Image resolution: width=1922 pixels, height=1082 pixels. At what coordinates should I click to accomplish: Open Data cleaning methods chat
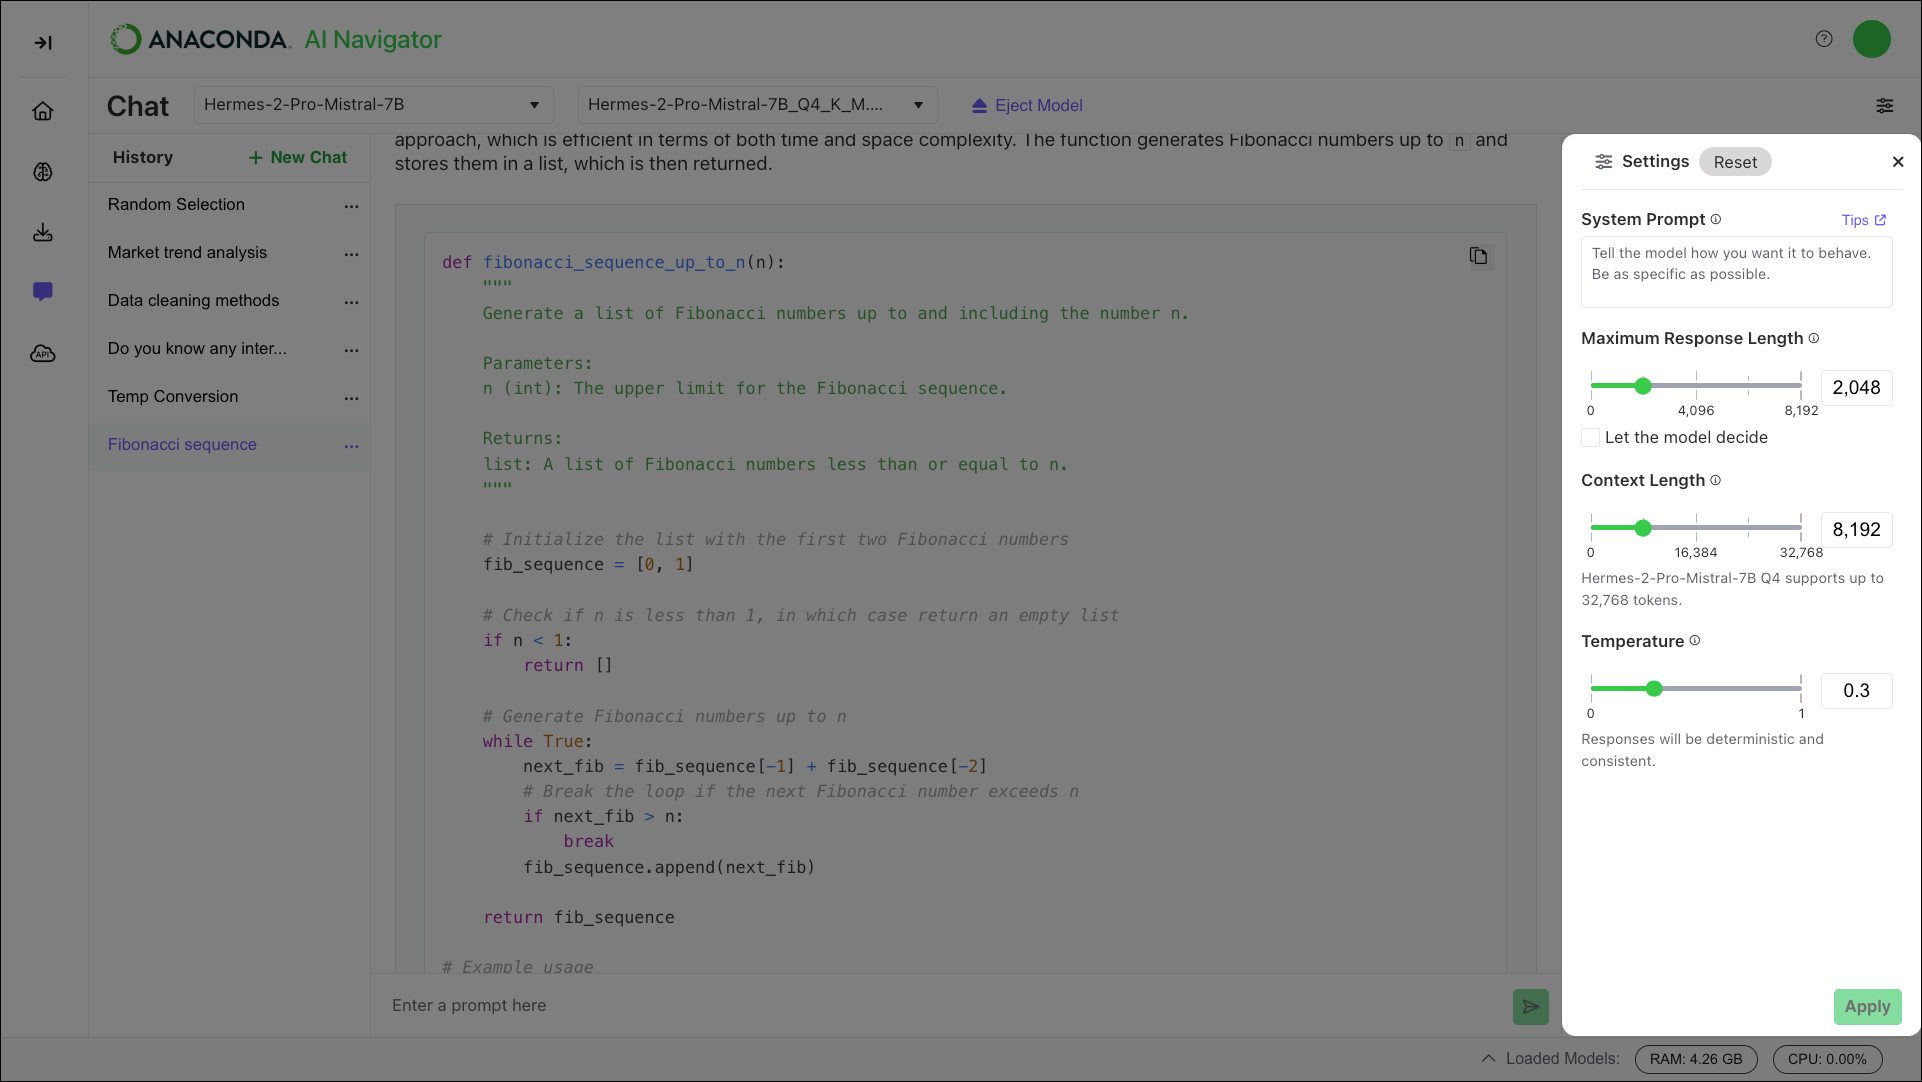point(193,300)
